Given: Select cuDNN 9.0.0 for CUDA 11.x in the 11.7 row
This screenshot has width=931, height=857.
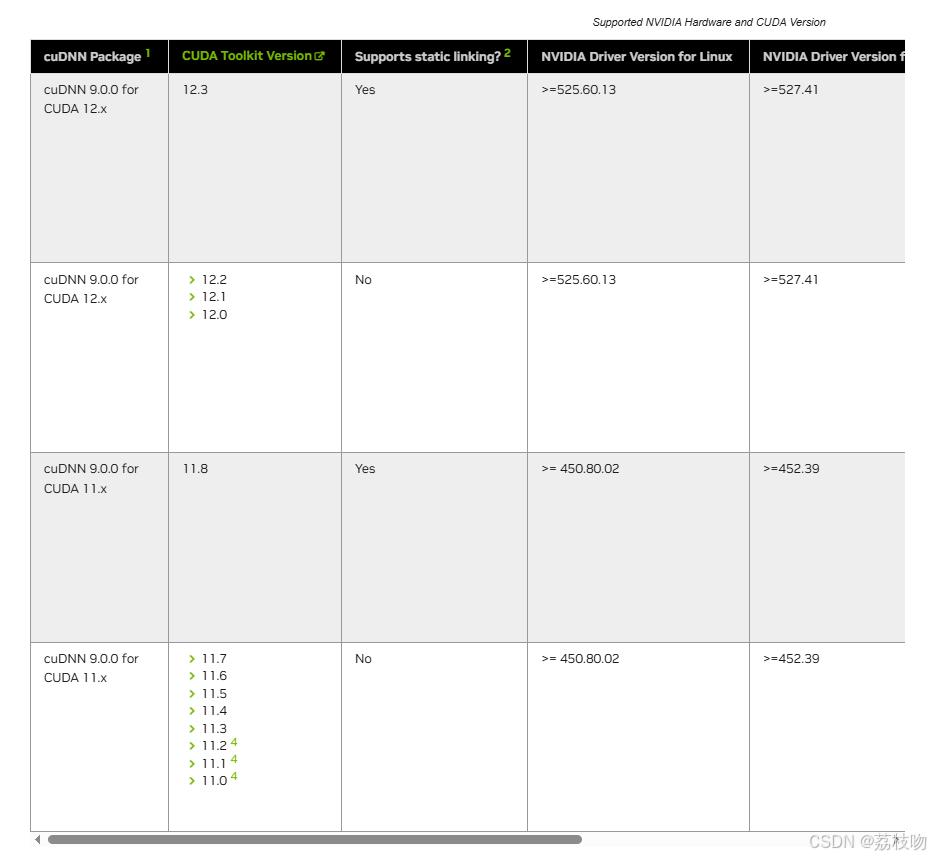Looking at the screenshot, I should click(x=91, y=668).
